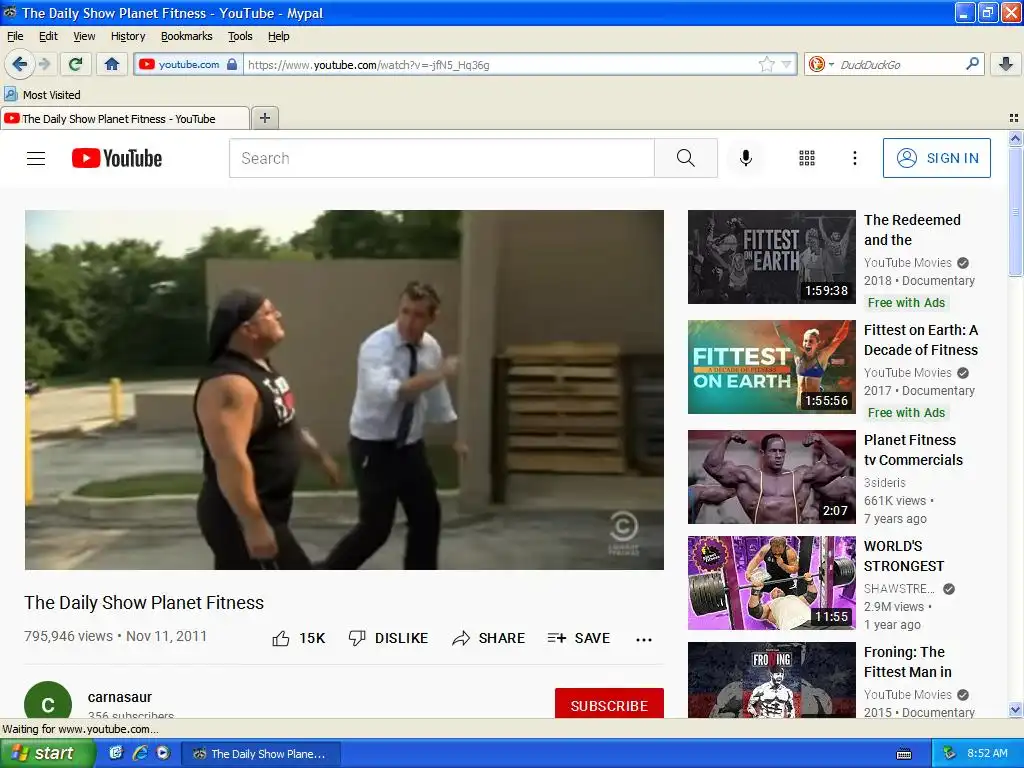The height and width of the screenshot is (768, 1024).
Task: Open the carnasaur channel name link
Action: click(120, 697)
